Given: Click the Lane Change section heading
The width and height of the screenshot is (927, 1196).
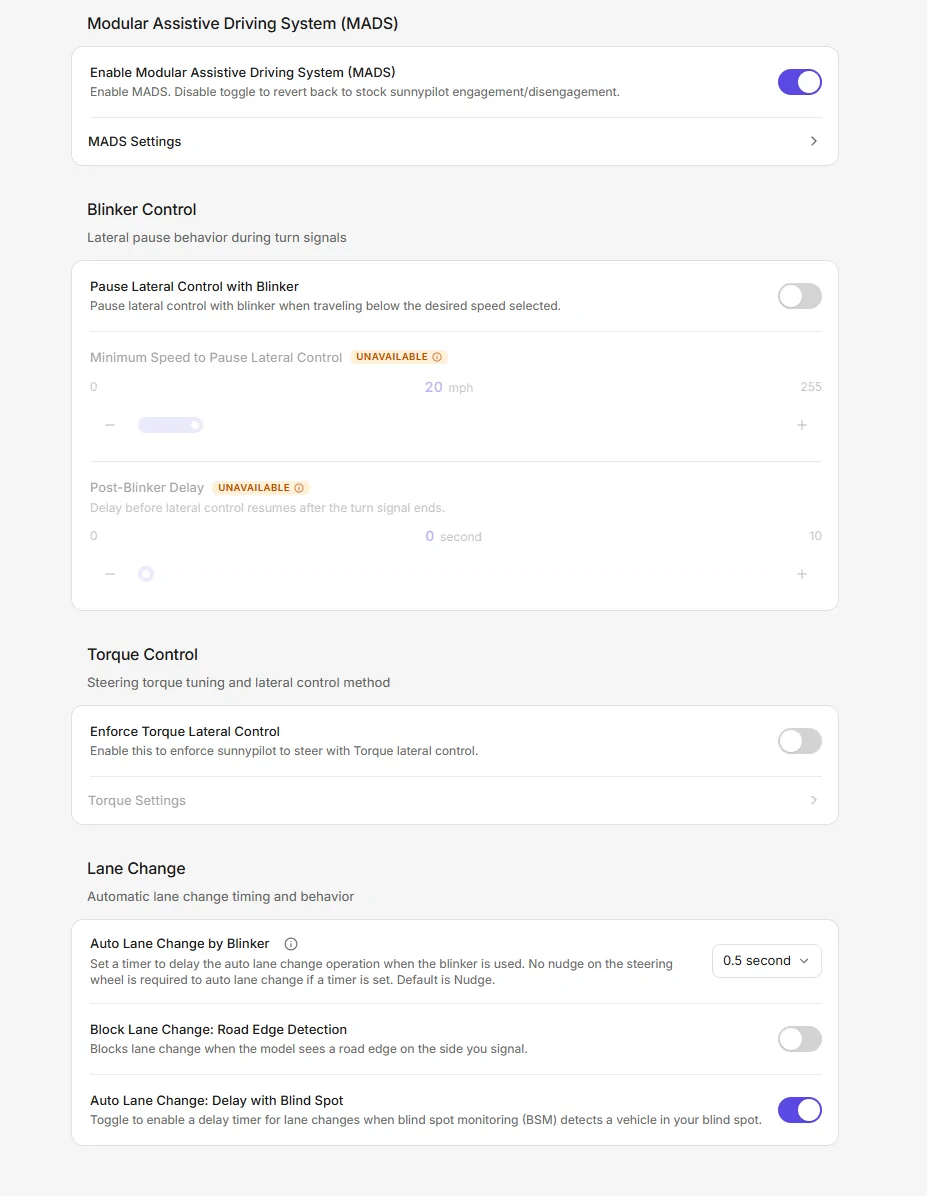Looking at the screenshot, I should 136,869.
